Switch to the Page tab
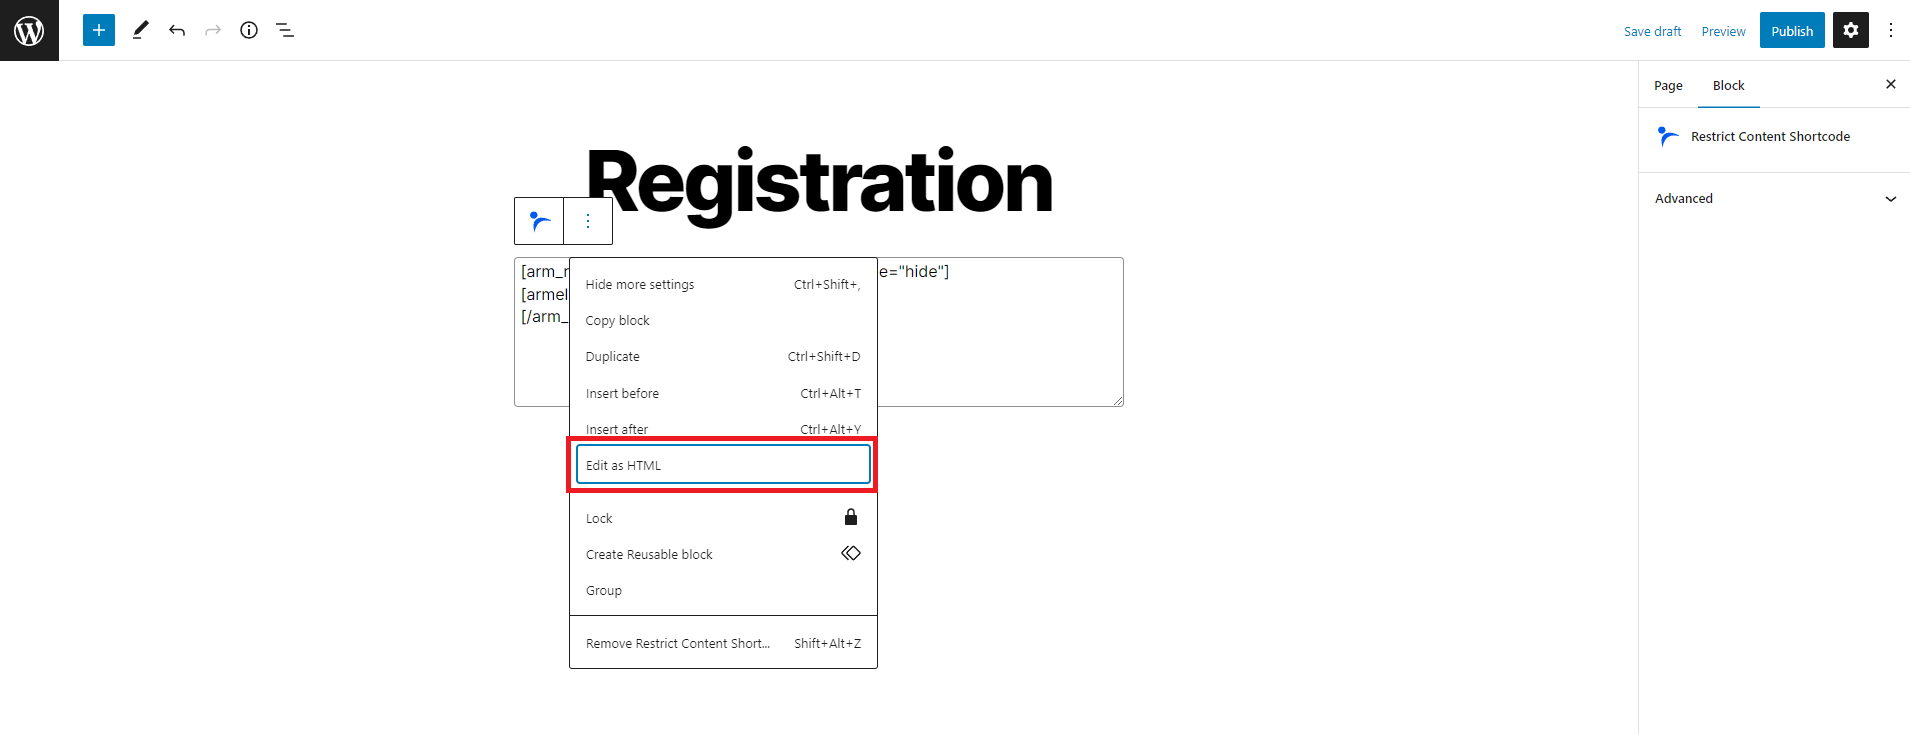Viewport: 1910px width, 734px height. (x=1668, y=86)
